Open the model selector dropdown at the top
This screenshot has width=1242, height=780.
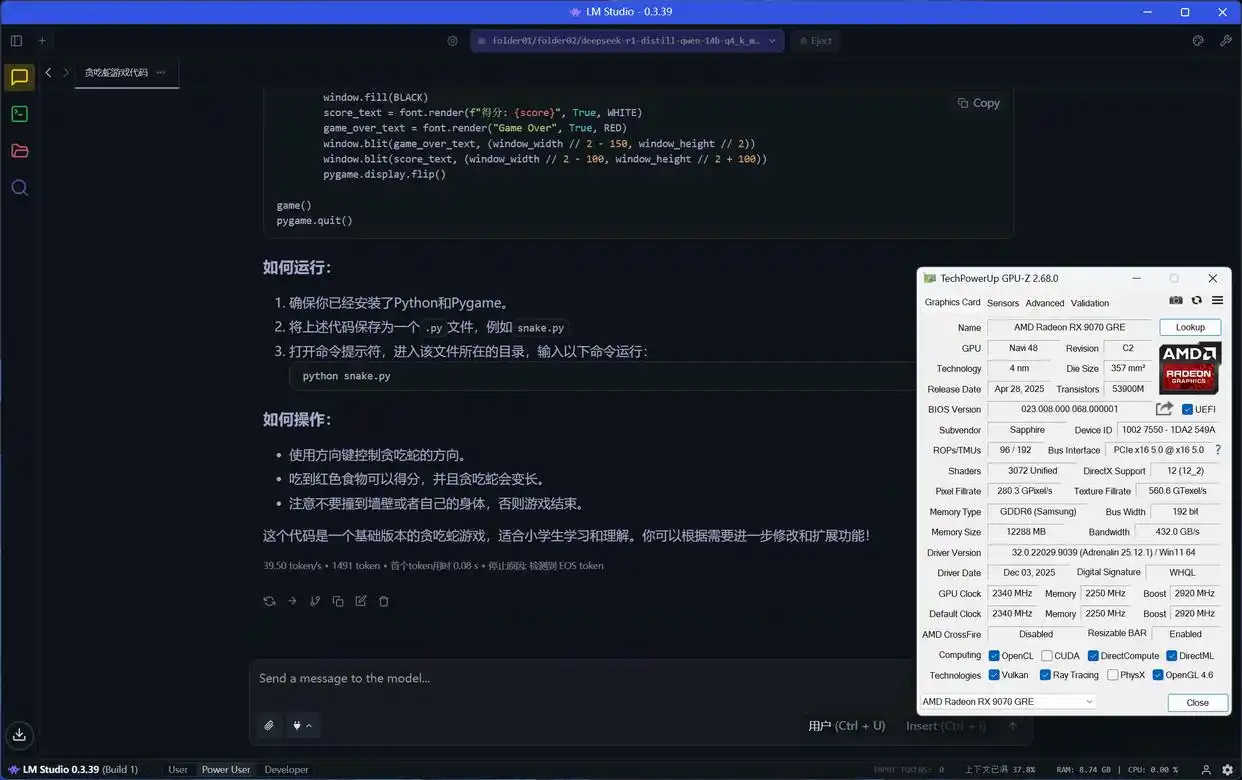coord(628,41)
